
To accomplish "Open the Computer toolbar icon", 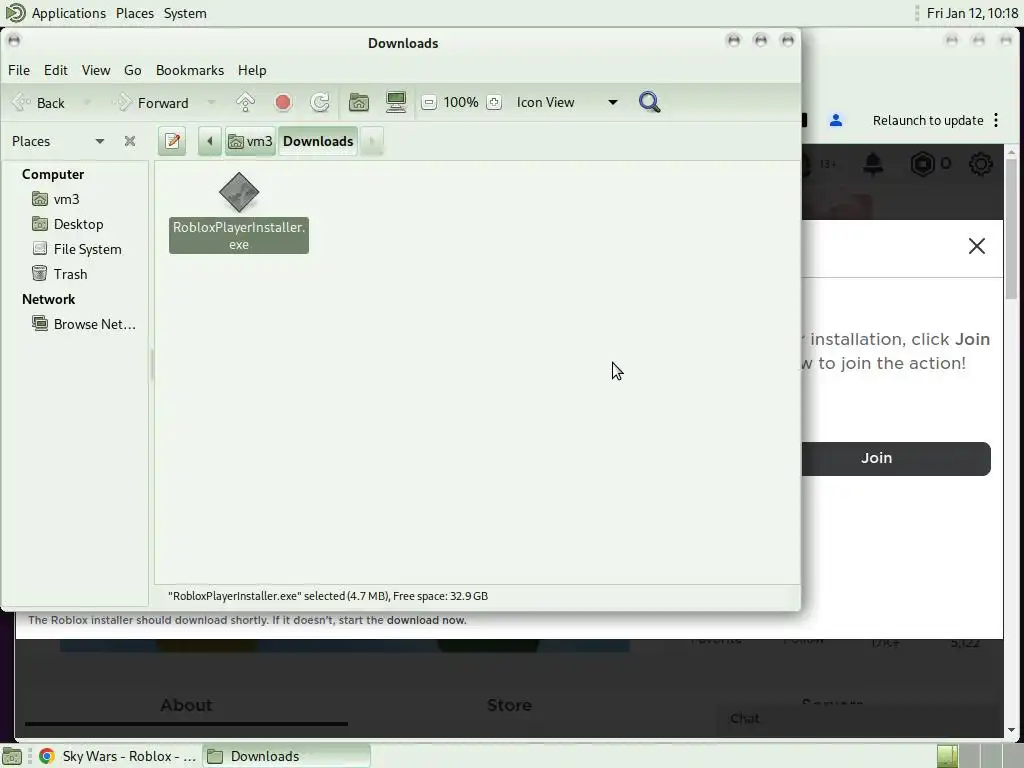I will [x=396, y=103].
